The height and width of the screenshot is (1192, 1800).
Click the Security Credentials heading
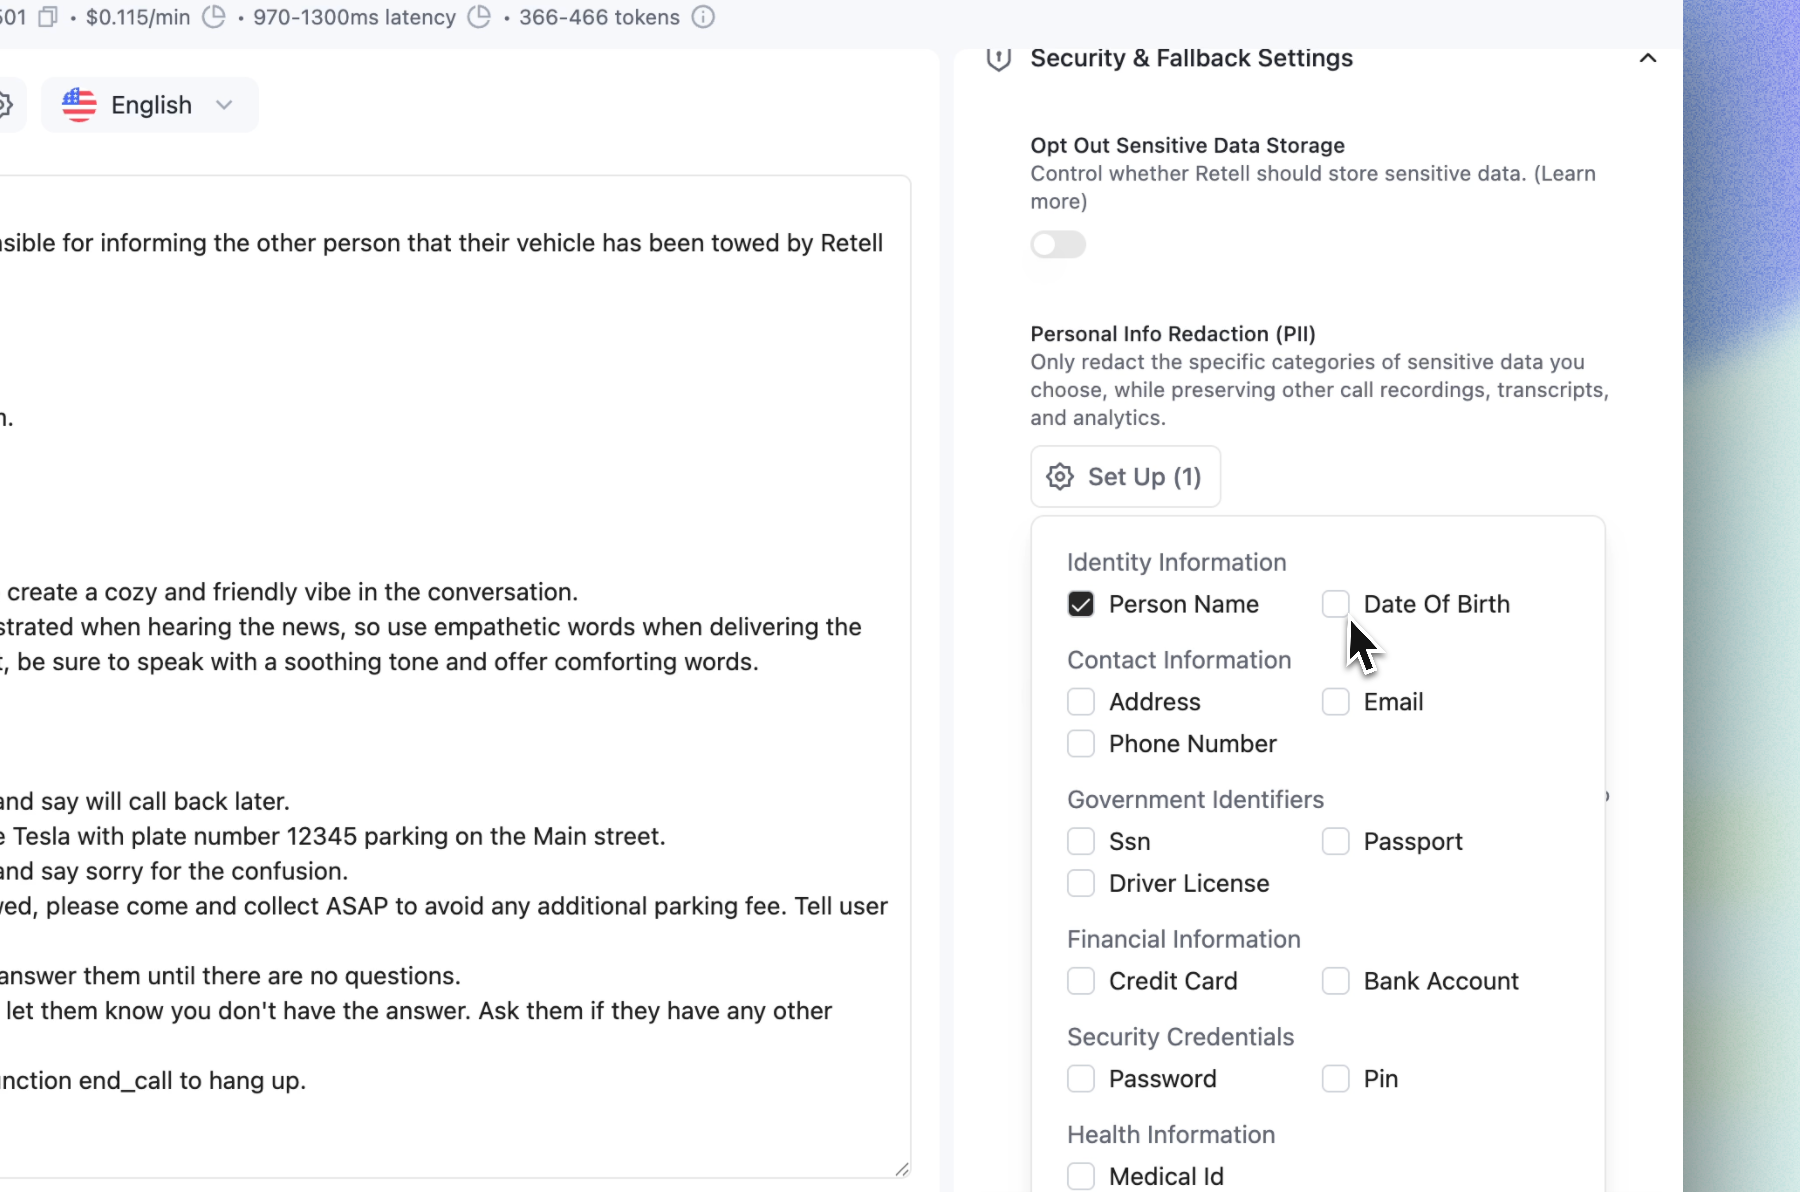tap(1181, 1037)
